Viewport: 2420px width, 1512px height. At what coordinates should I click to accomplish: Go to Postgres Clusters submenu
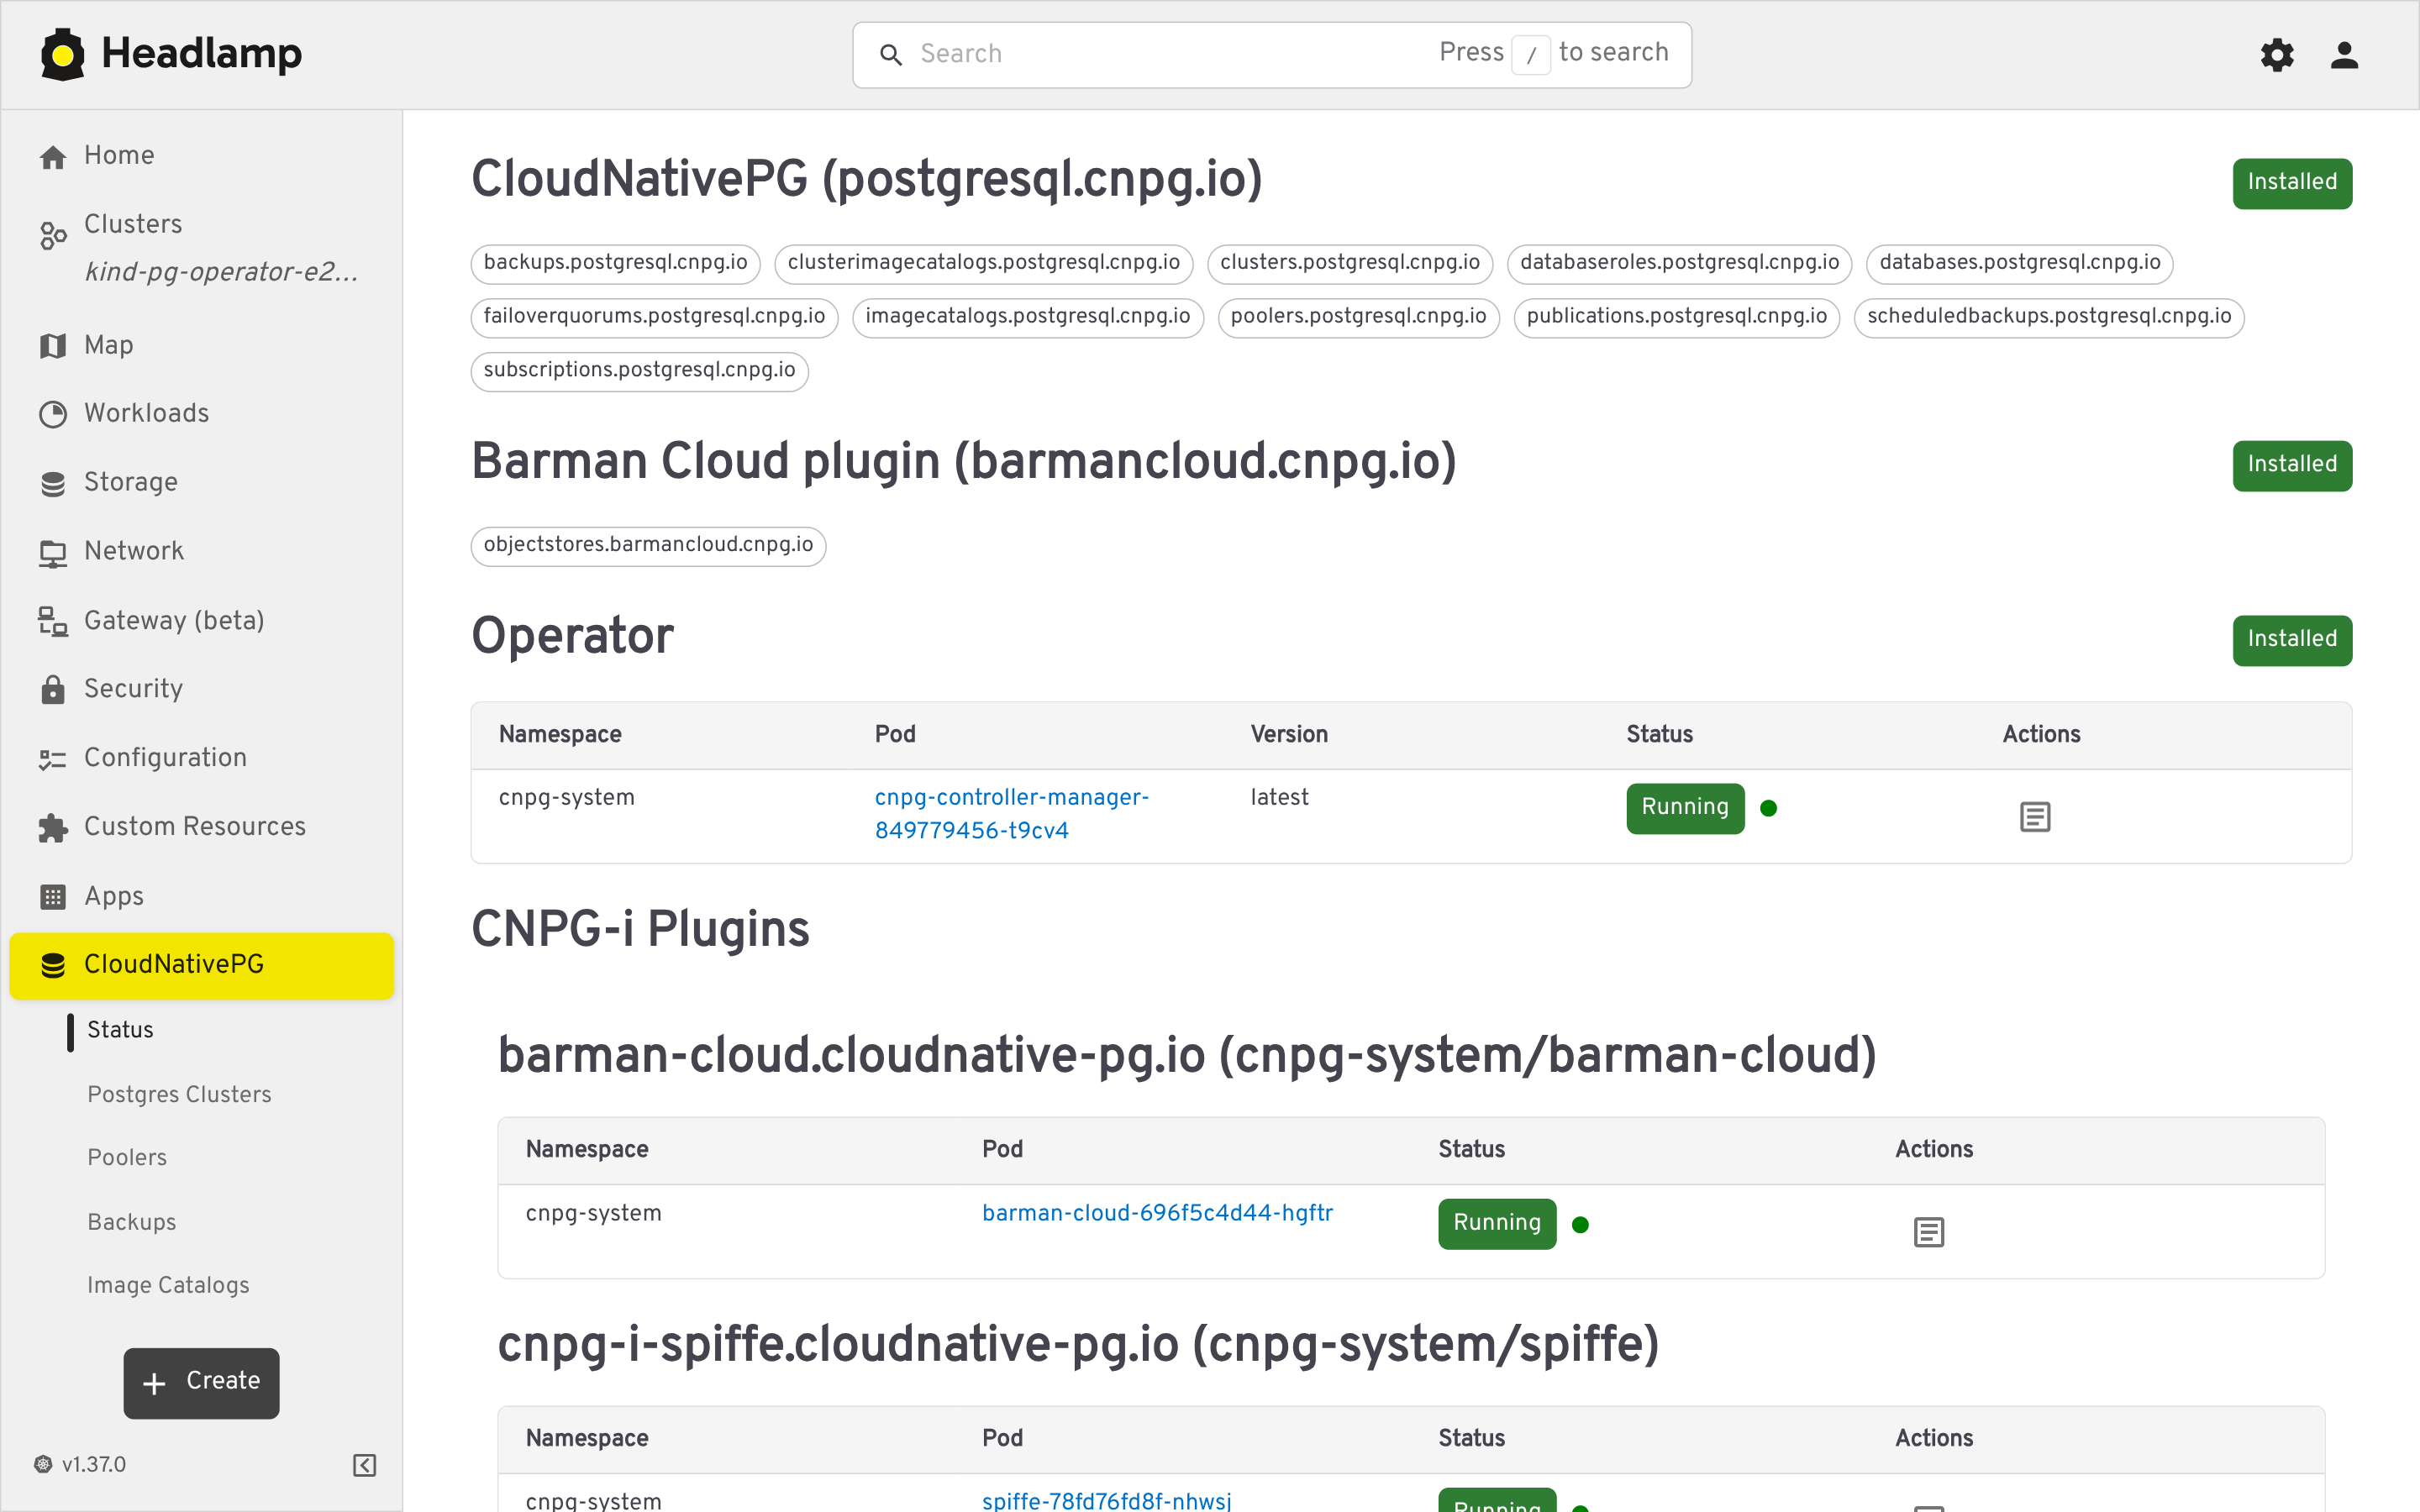tap(179, 1094)
